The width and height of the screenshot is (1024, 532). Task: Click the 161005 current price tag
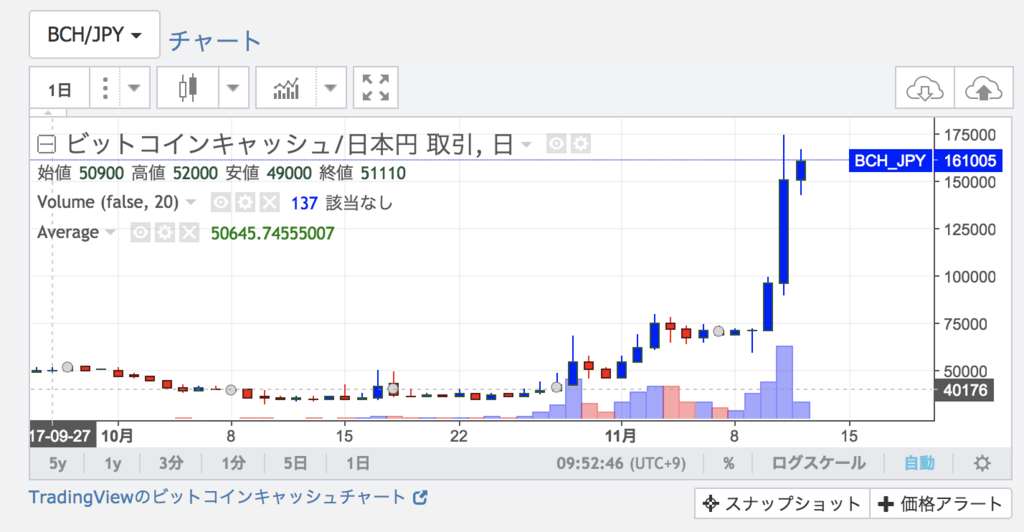pos(970,161)
